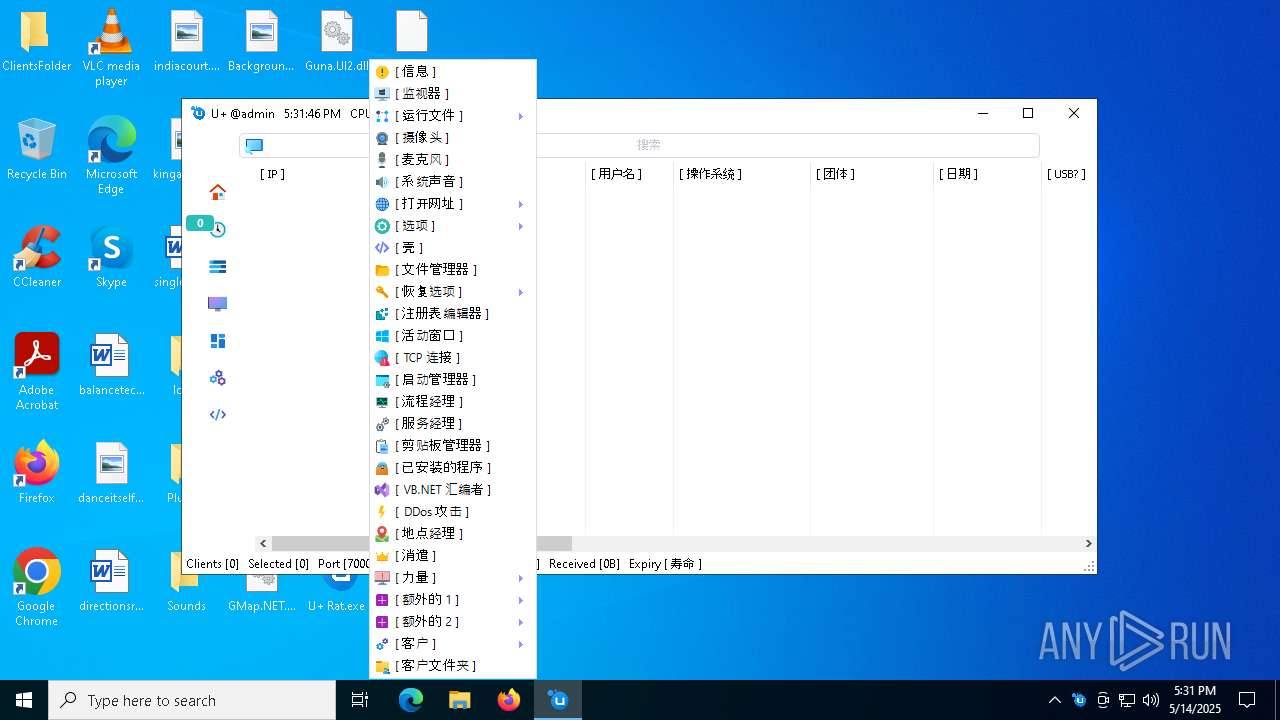Click the [地点经理] map pin icon

[382, 534]
